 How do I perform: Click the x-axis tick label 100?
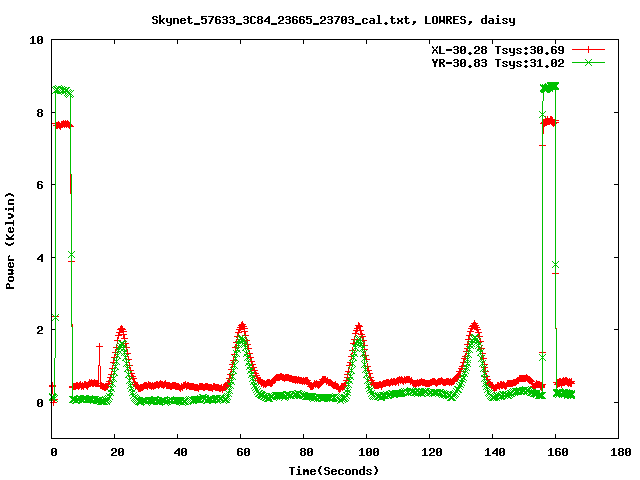point(369,452)
